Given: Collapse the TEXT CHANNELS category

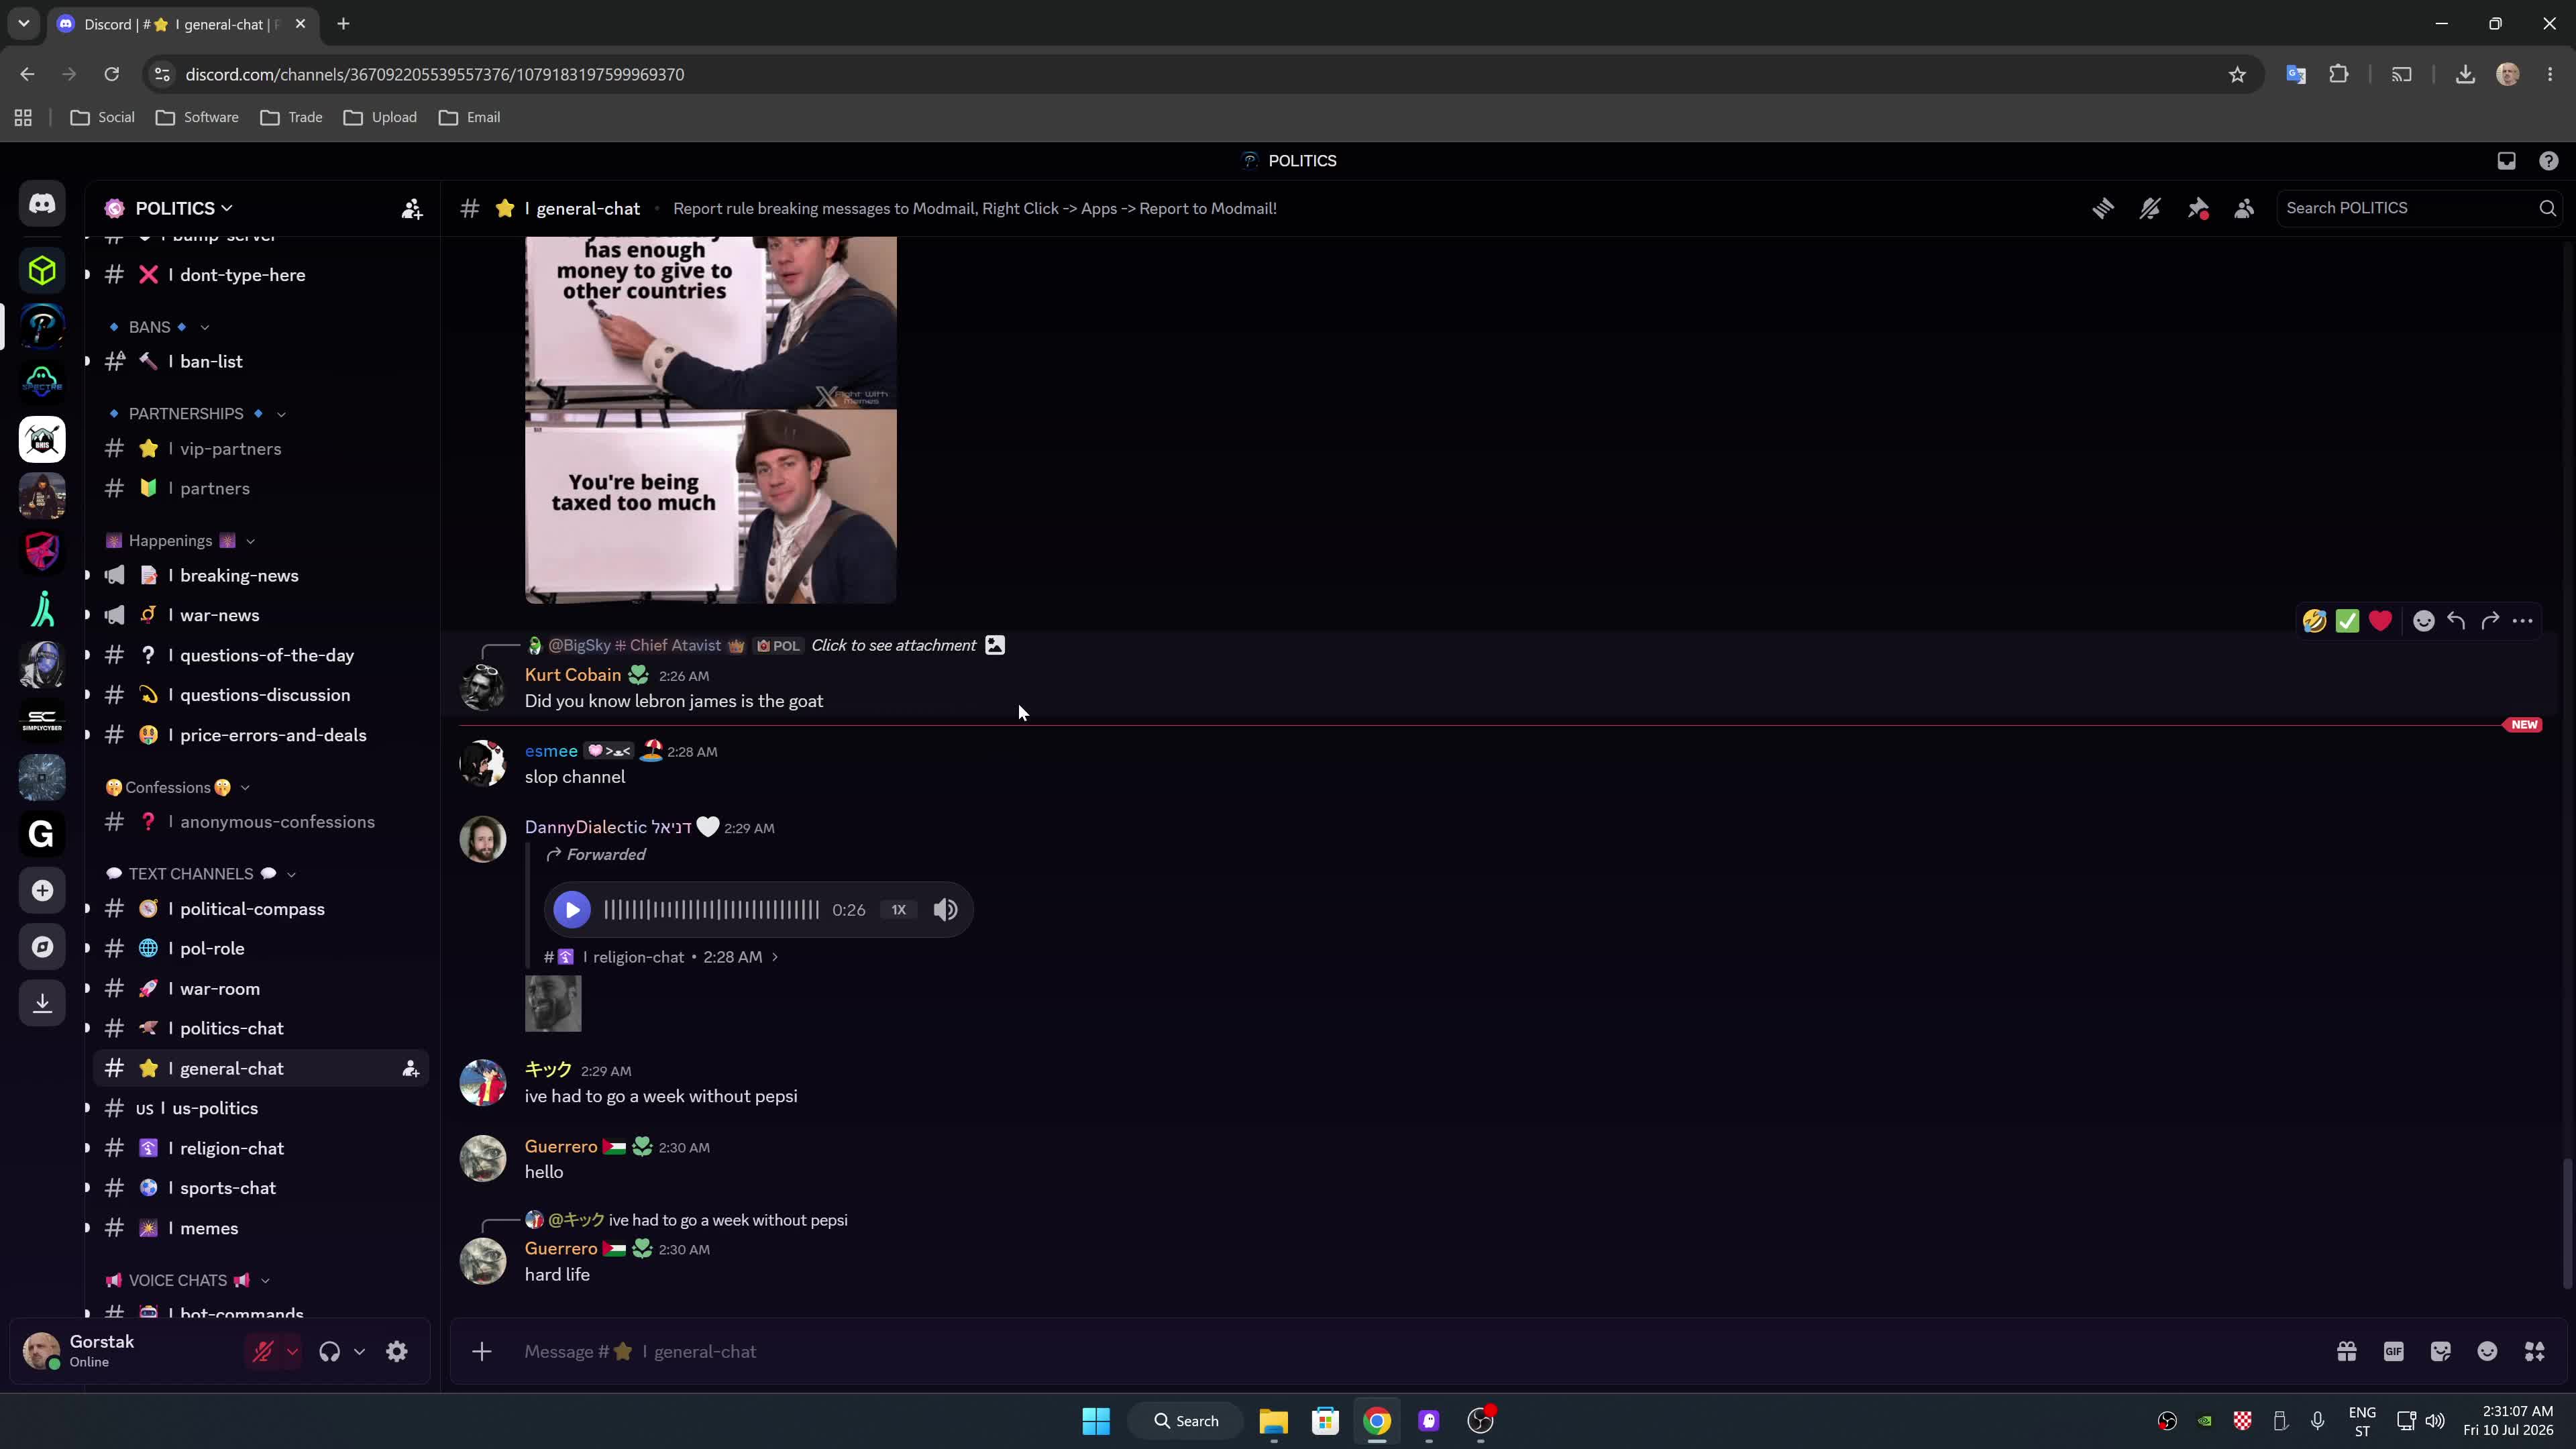Looking at the screenshot, I should click(x=201, y=874).
